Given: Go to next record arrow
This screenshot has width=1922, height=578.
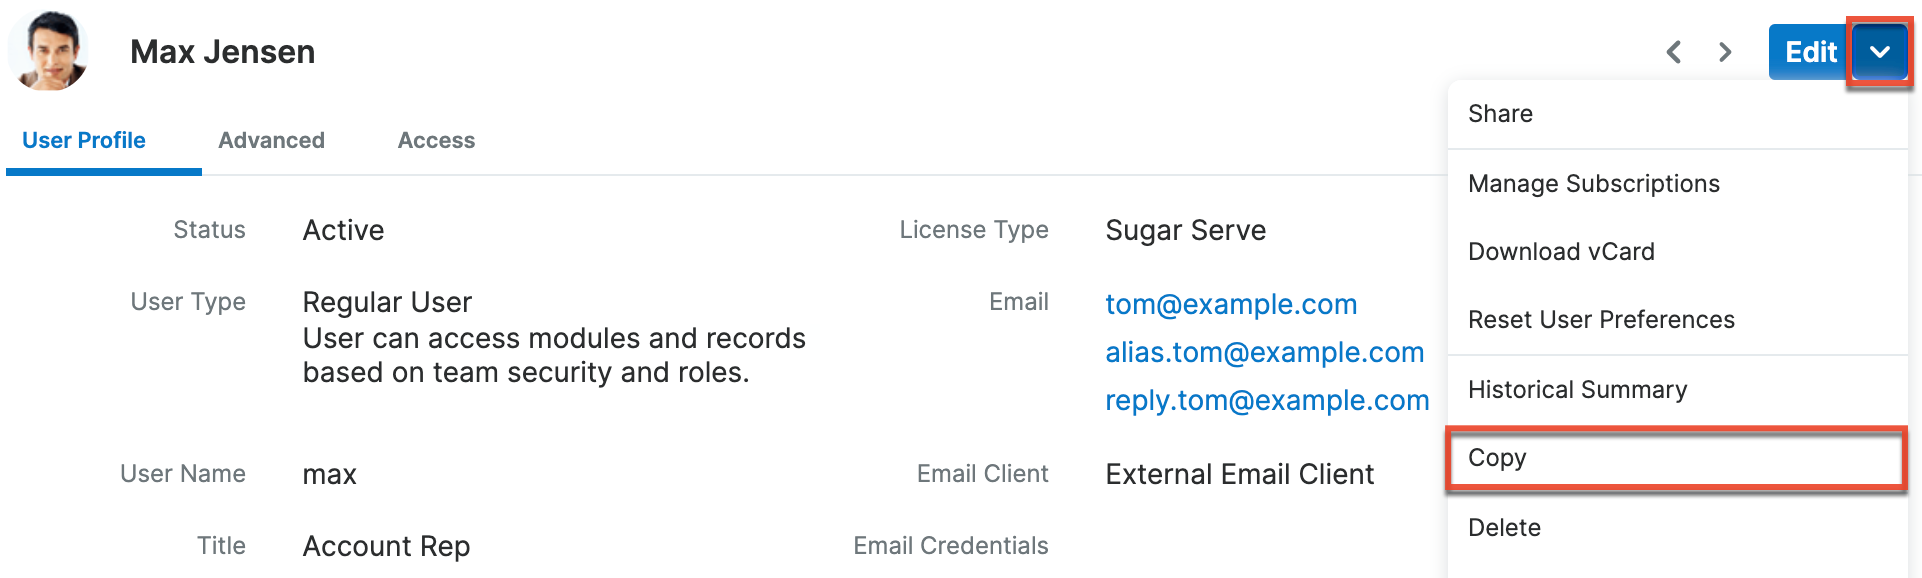Looking at the screenshot, I should coord(1725,52).
